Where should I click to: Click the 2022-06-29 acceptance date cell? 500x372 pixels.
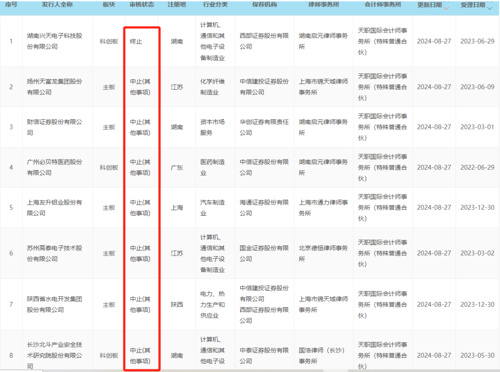tap(477, 167)
